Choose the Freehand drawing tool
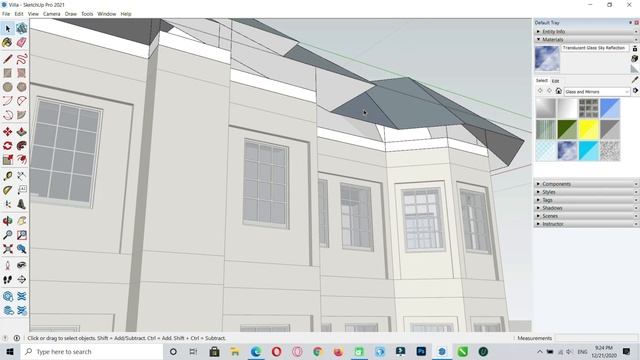Viewport: 640px width, 360px height. coord(22,59)
